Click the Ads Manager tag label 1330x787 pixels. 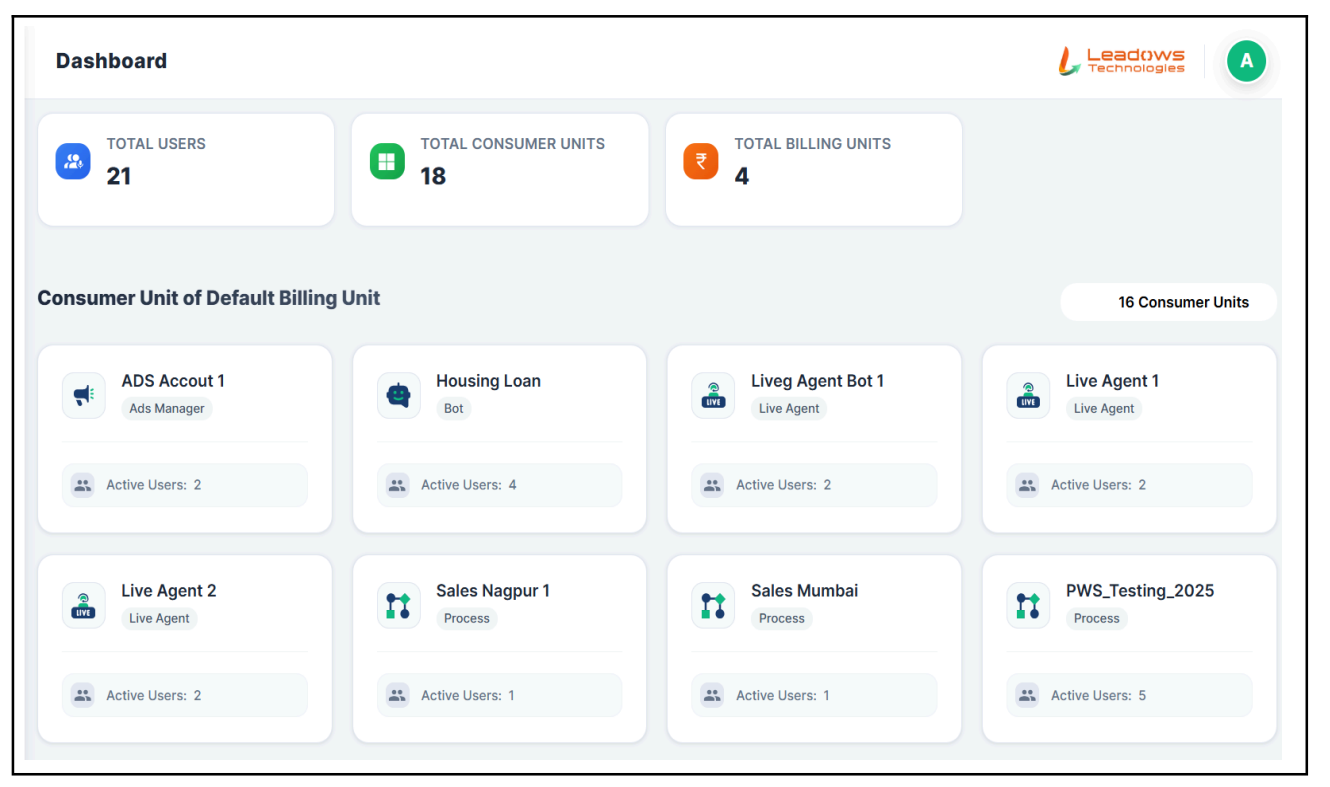[x=167, y=408]
